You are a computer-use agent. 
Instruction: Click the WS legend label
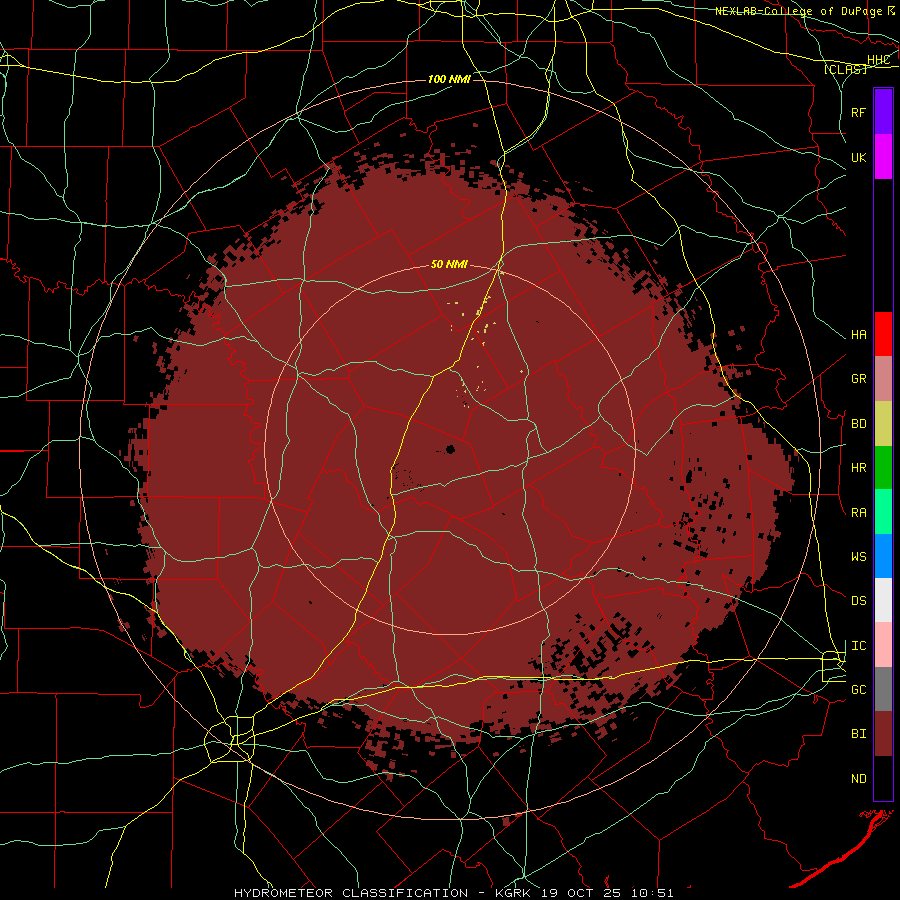coord(858,556)
